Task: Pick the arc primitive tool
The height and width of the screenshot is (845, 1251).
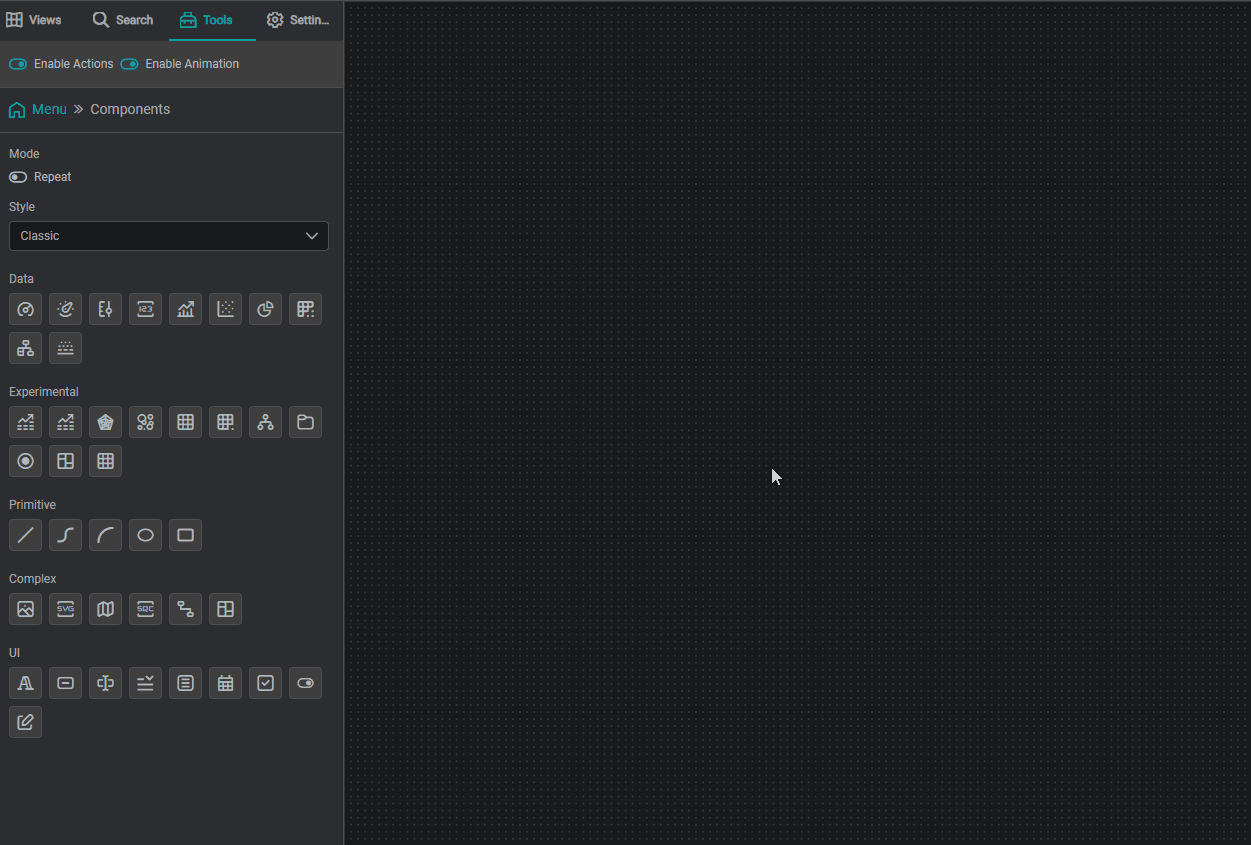Action: pos(106,535)
